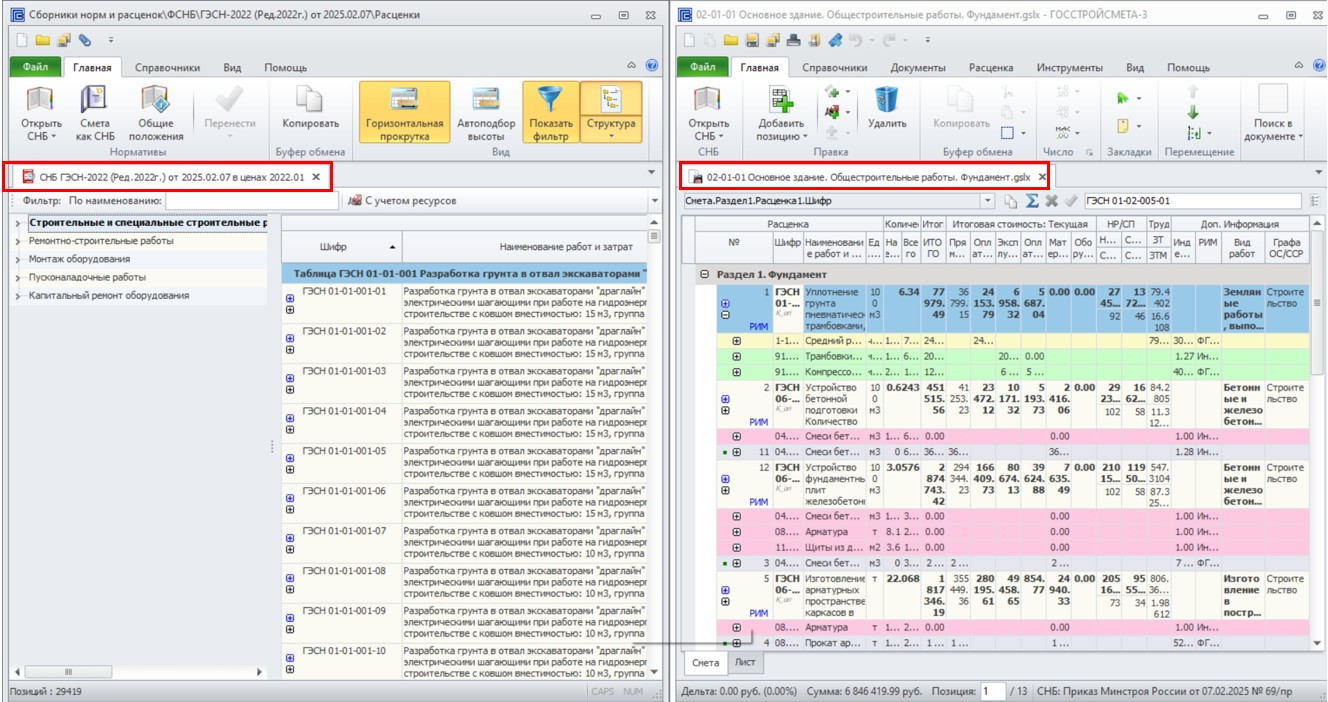Collapse Раздел 1. Фундамент section

705,274
